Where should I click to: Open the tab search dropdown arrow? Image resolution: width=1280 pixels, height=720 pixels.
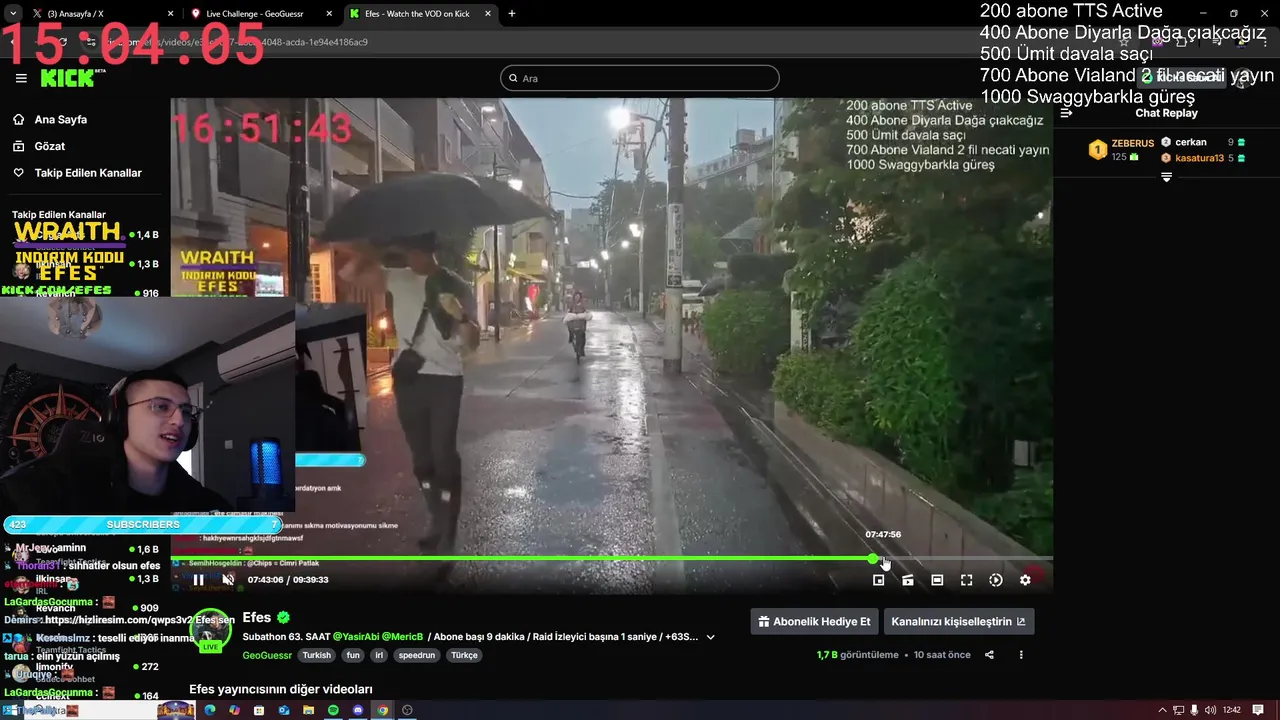pos(12,14)
